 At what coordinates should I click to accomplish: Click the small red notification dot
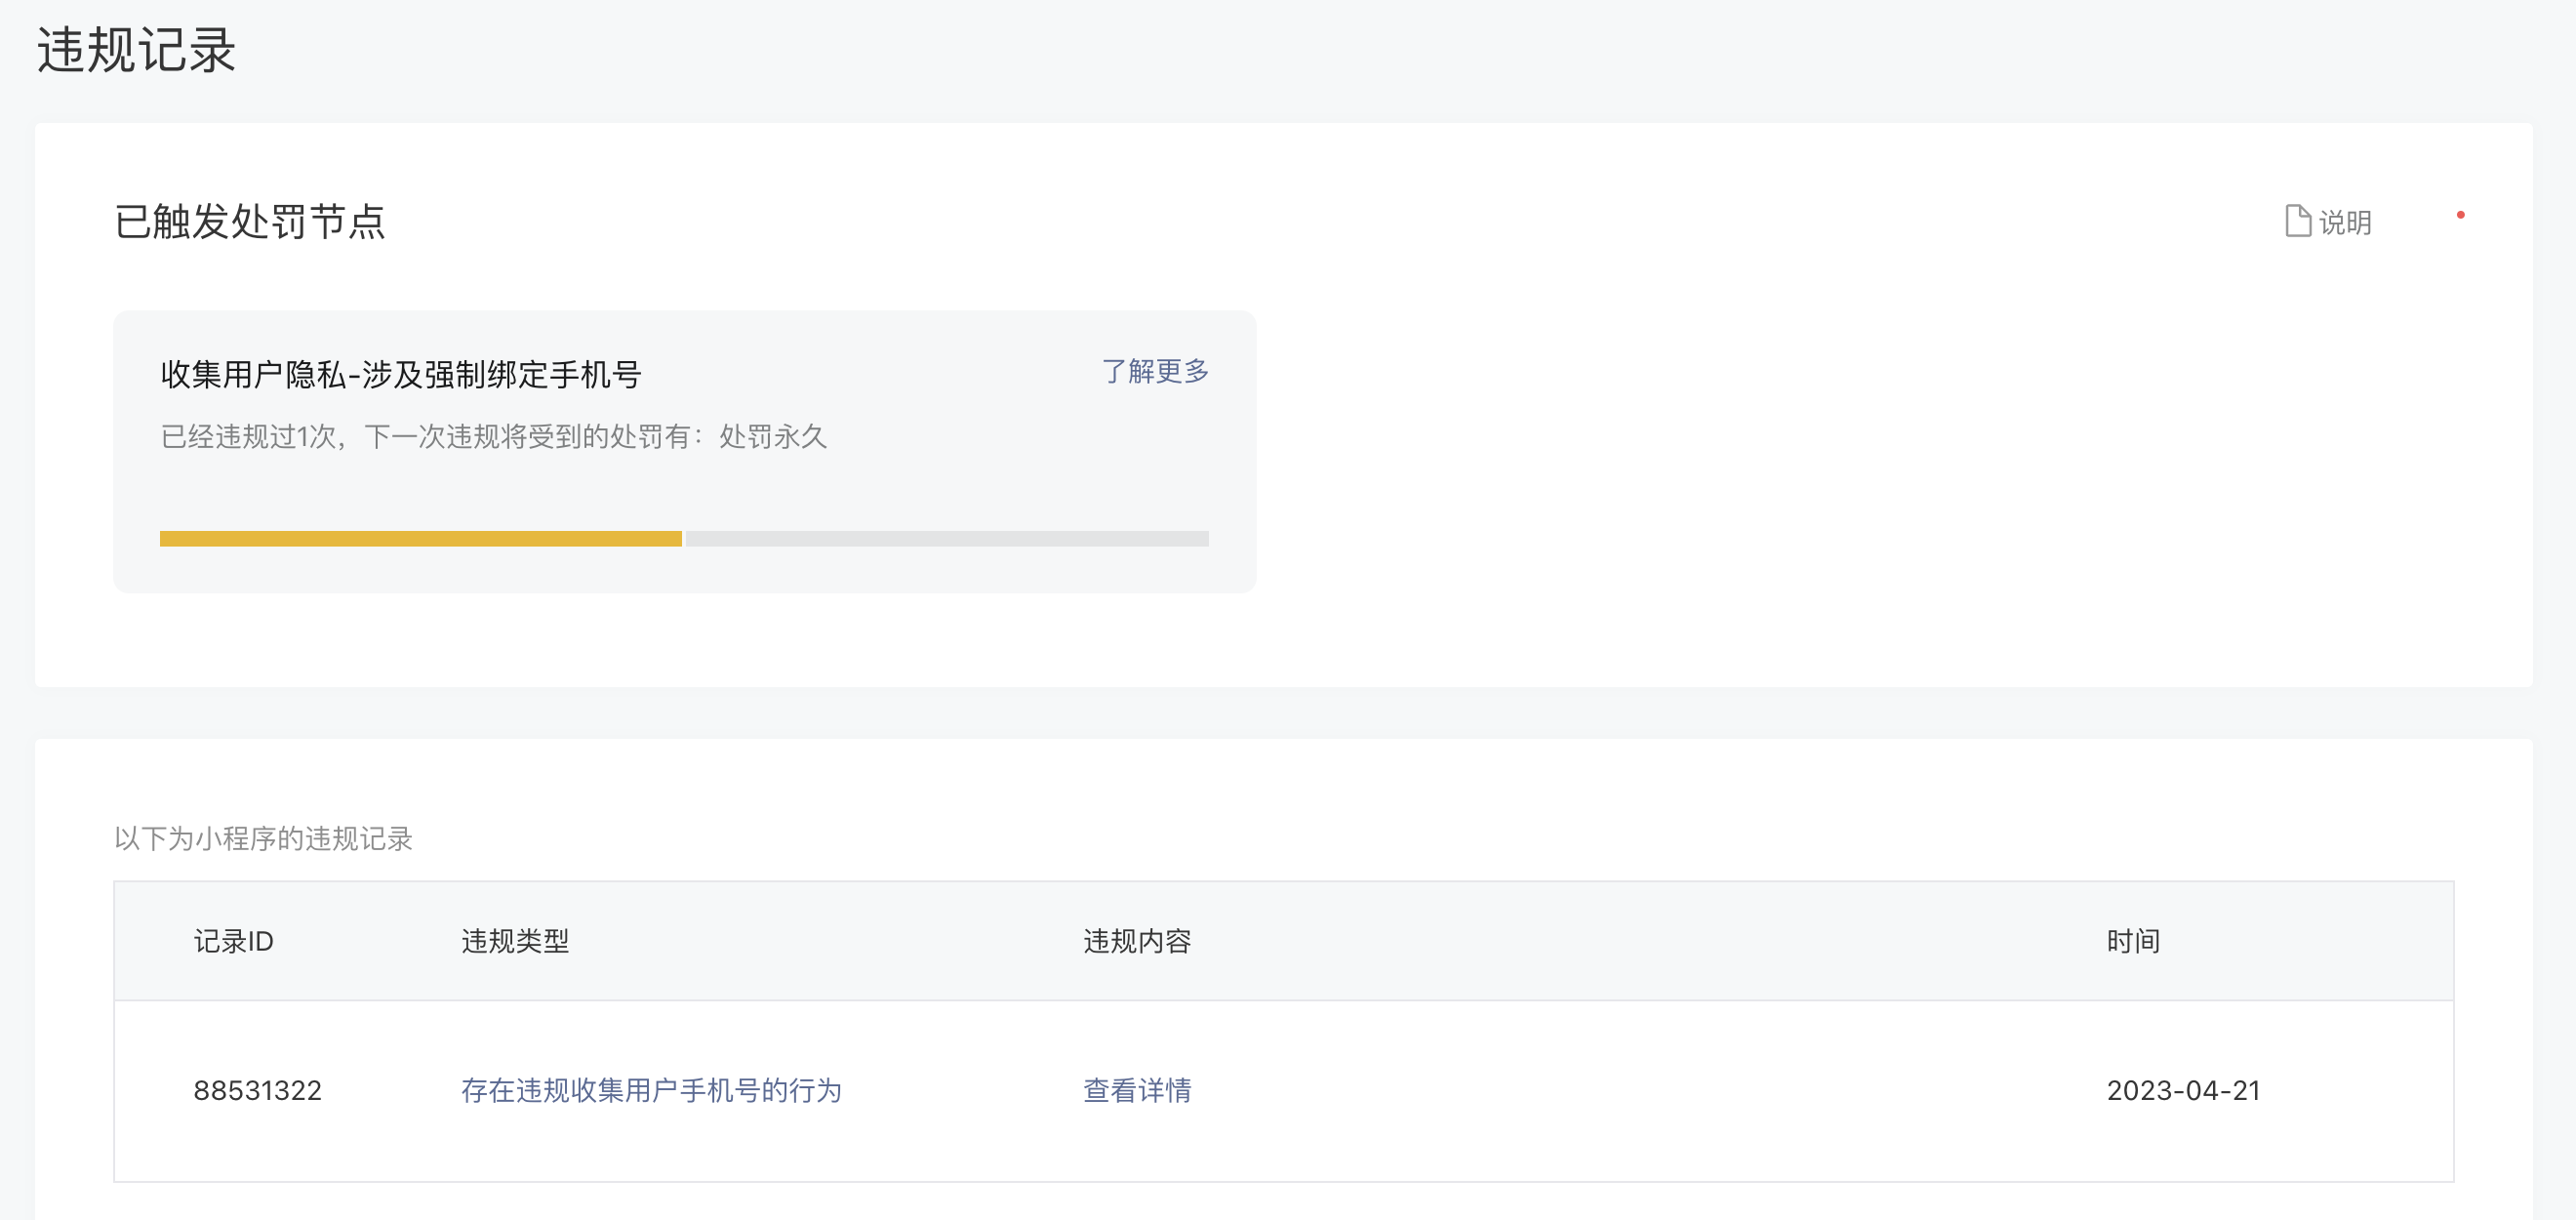(x=2460, y=215)
